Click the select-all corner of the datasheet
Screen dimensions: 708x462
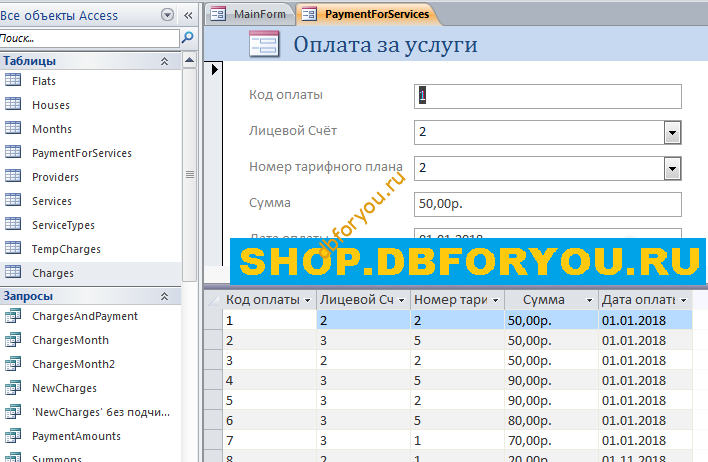point(213,300)
